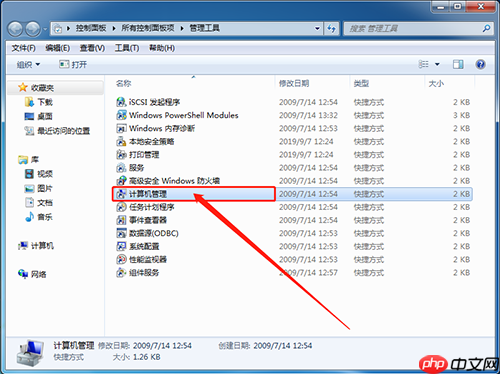500x374 pixels.
Task: Click the 打印管理 icon
Action: point(121,155)
